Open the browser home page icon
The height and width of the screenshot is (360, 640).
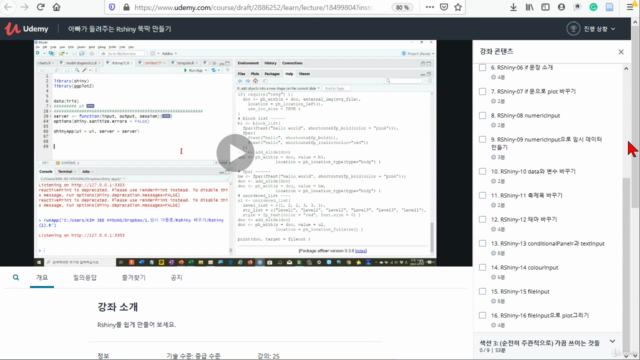point(56,7)
